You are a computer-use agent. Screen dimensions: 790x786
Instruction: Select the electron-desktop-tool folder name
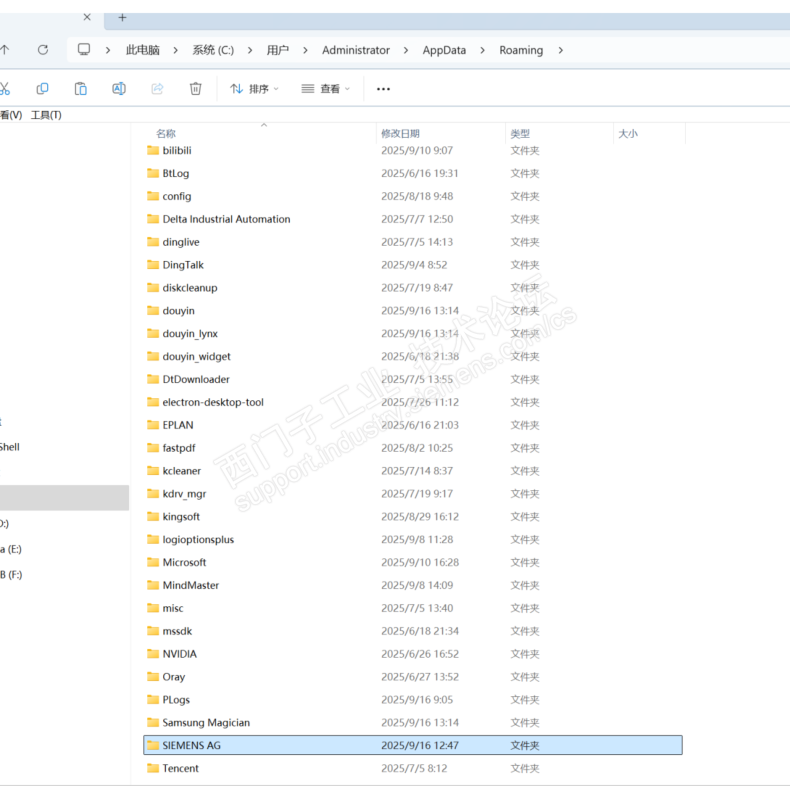coord(213,403)
